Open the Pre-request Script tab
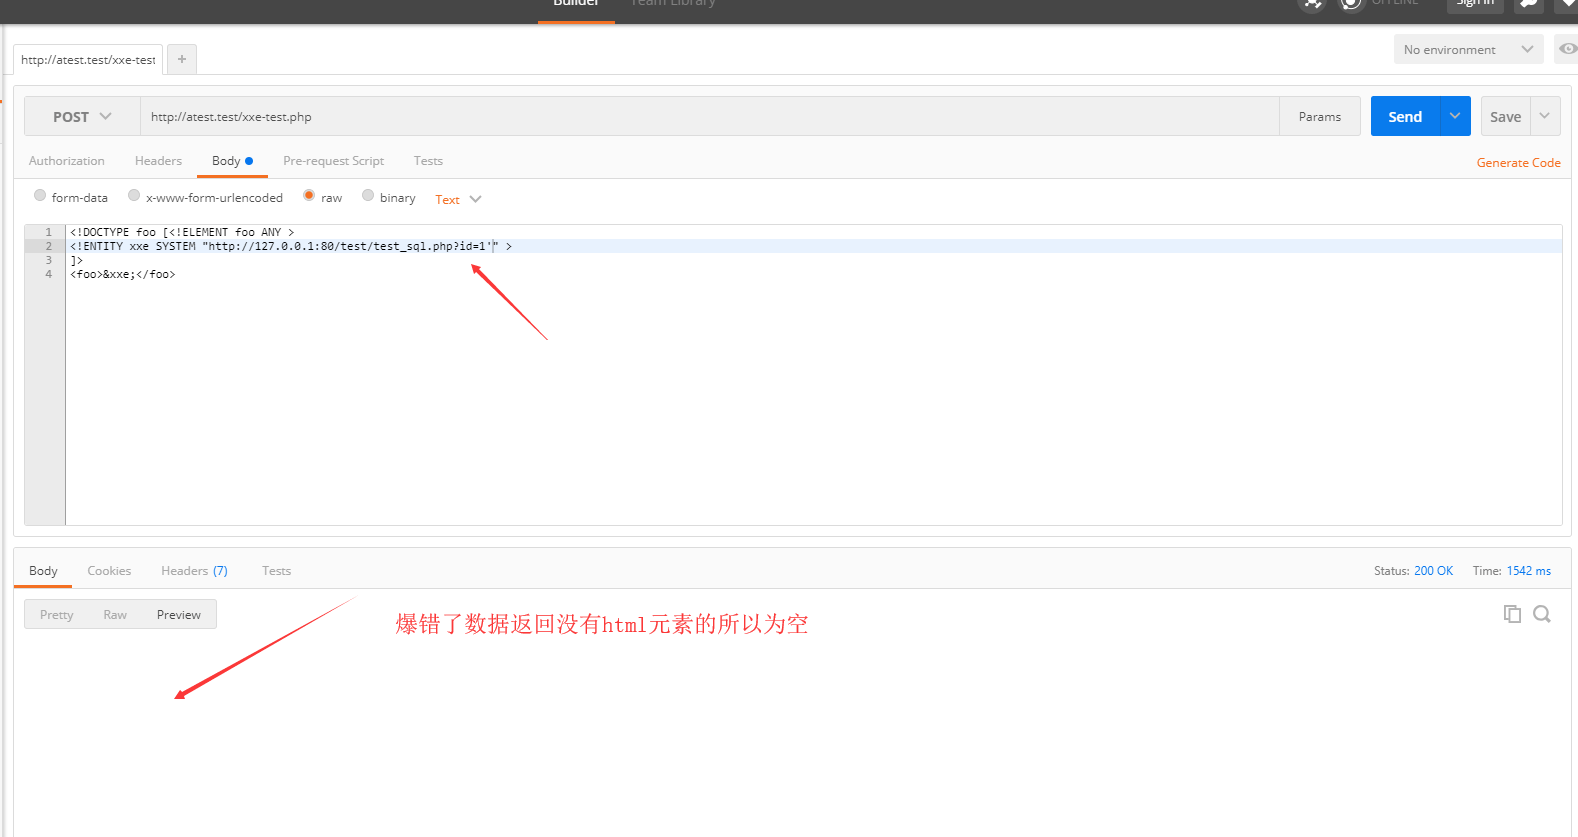Image resolution: width=1578 pixels, height=837 pixels. (333, 161)
